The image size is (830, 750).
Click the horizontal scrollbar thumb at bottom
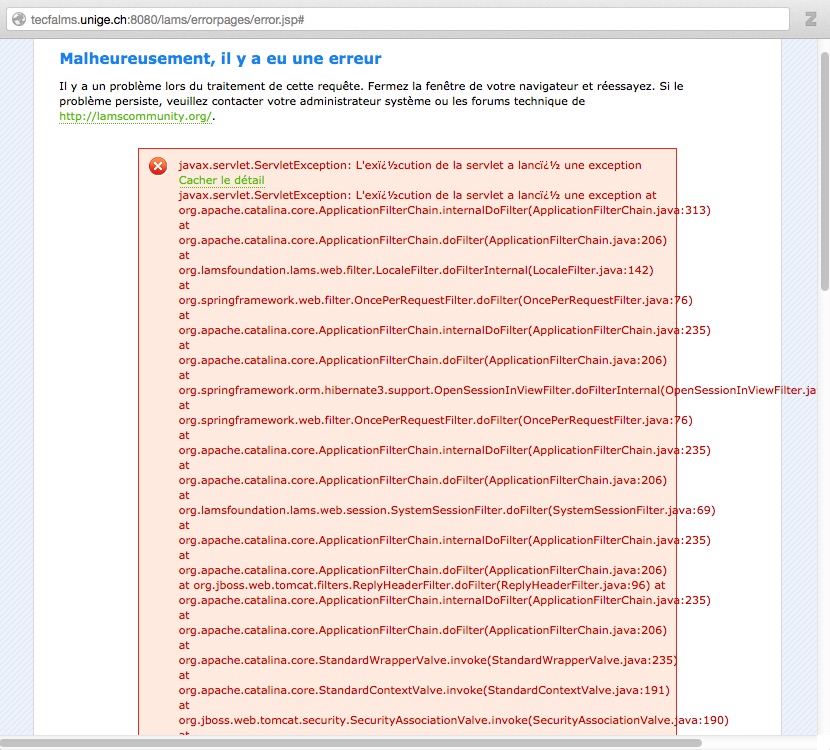(351, 743)
